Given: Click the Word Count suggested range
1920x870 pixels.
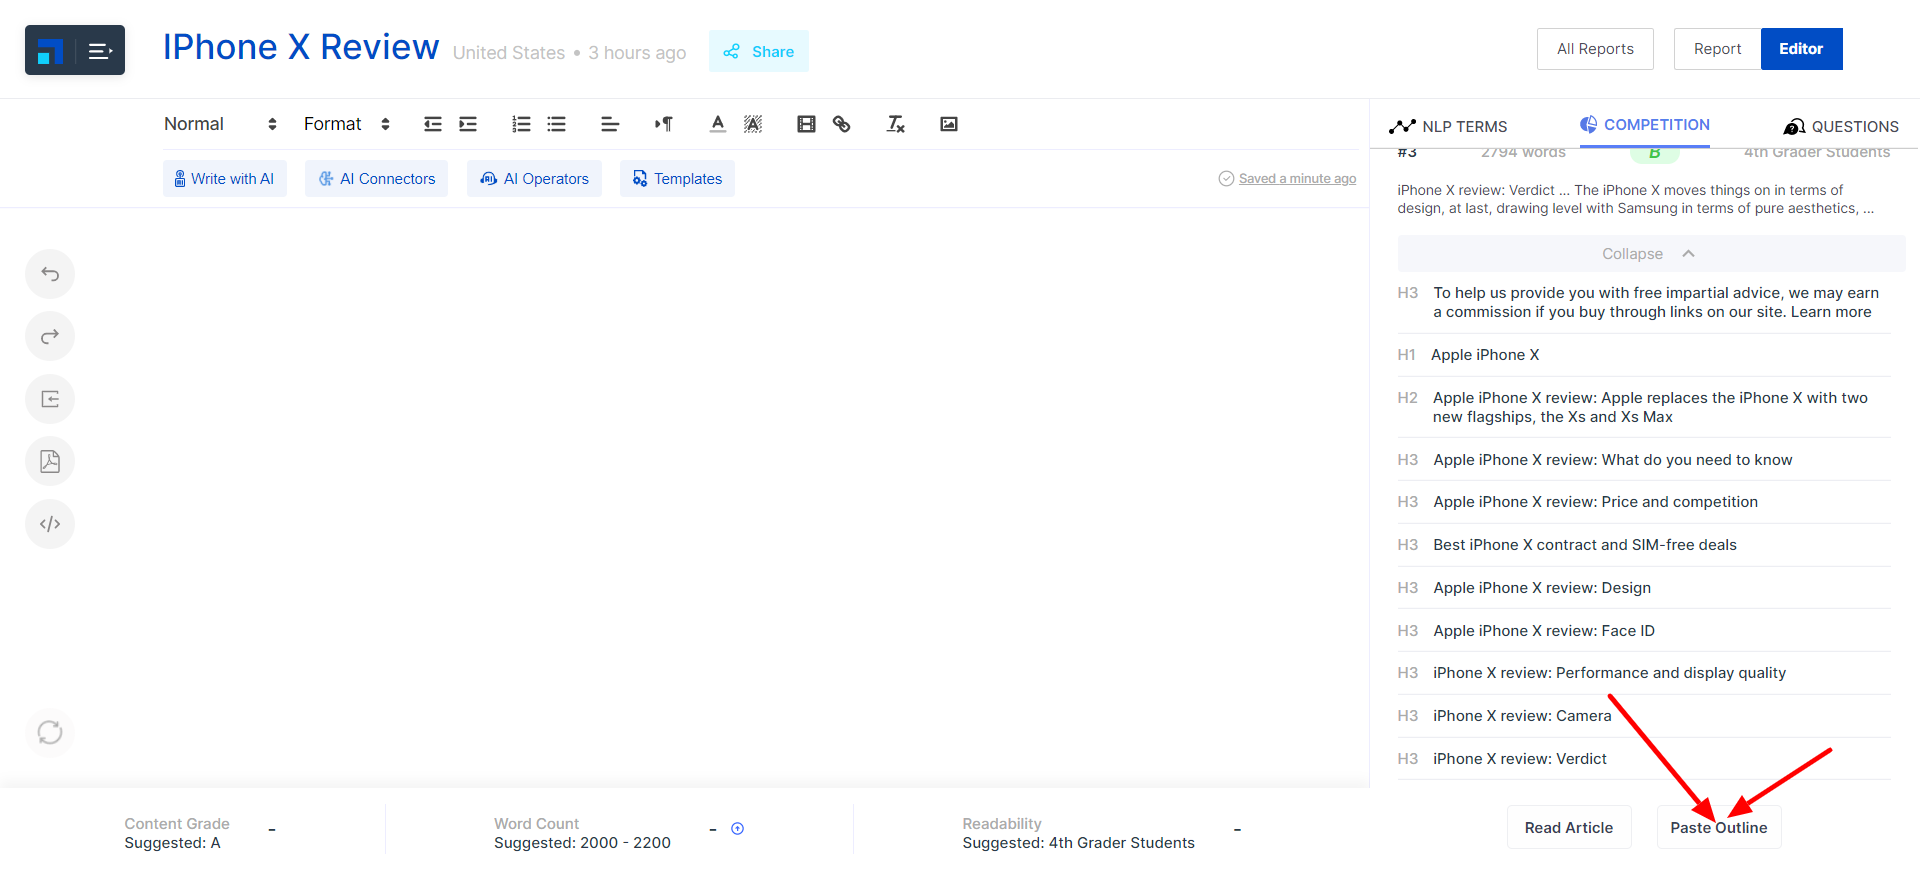Looking at the screenshot, I should [582, 843].
